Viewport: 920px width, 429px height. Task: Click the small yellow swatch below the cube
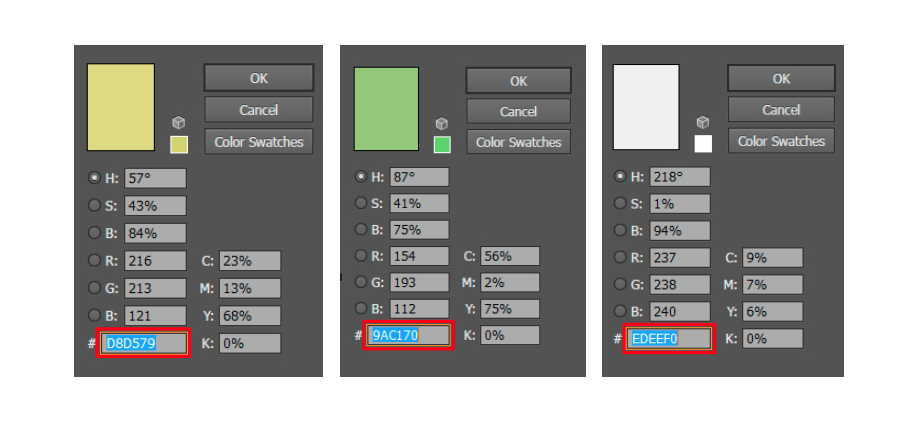pos(179,145)
